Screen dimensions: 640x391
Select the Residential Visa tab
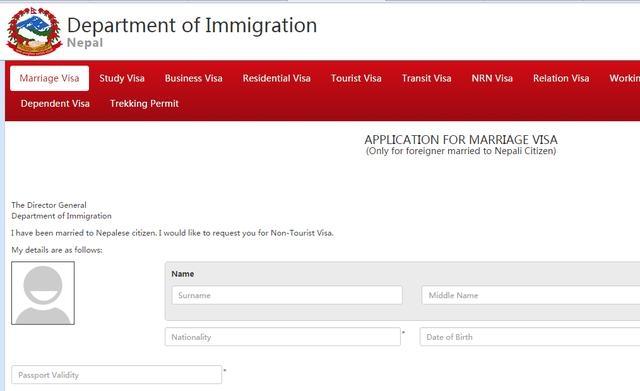[276, 78]
